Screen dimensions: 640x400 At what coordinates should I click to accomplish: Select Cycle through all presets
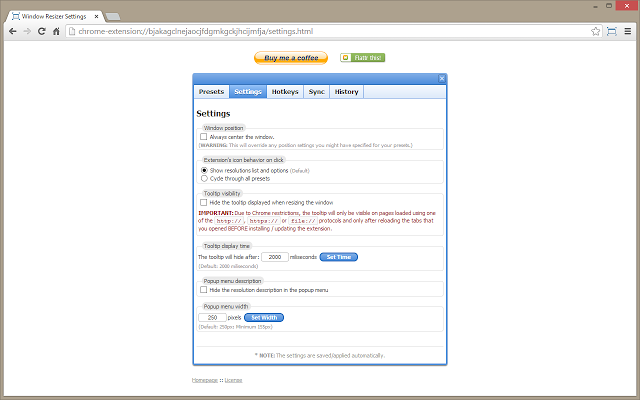click(204, 177)
